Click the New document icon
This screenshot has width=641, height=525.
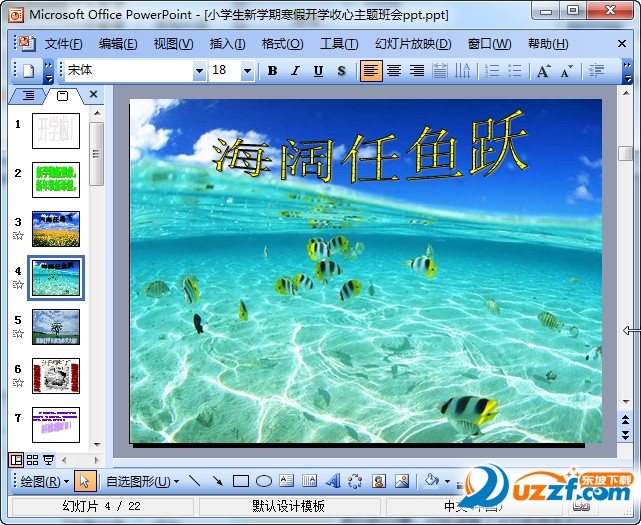tap(29, 71)
